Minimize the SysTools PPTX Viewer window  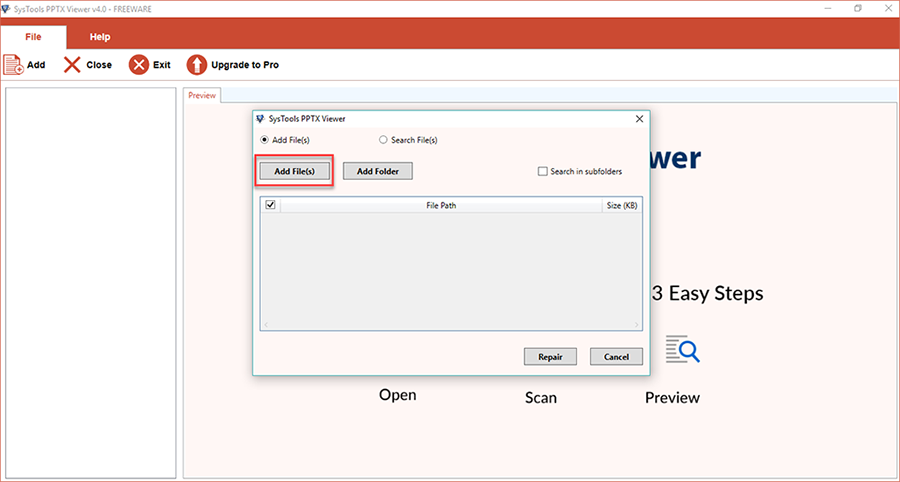[828, 9]
